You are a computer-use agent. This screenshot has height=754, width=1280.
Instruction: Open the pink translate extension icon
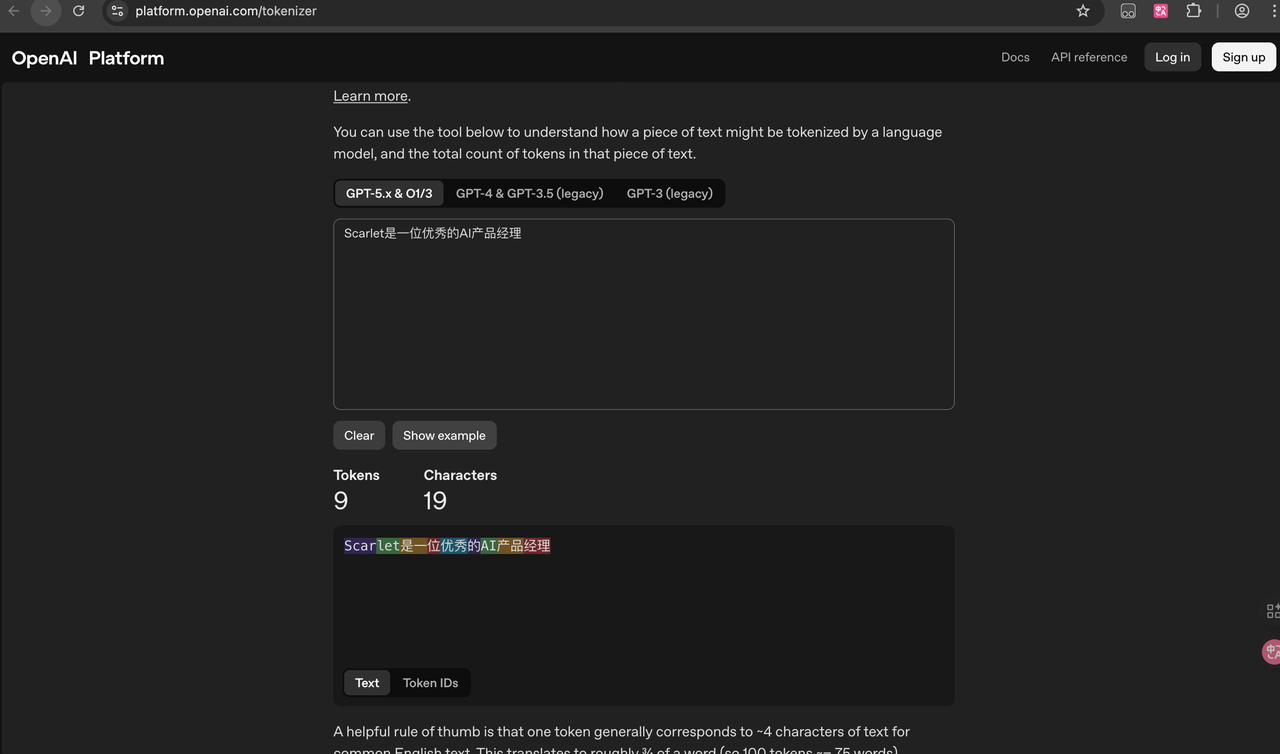tap(1160, 11)
